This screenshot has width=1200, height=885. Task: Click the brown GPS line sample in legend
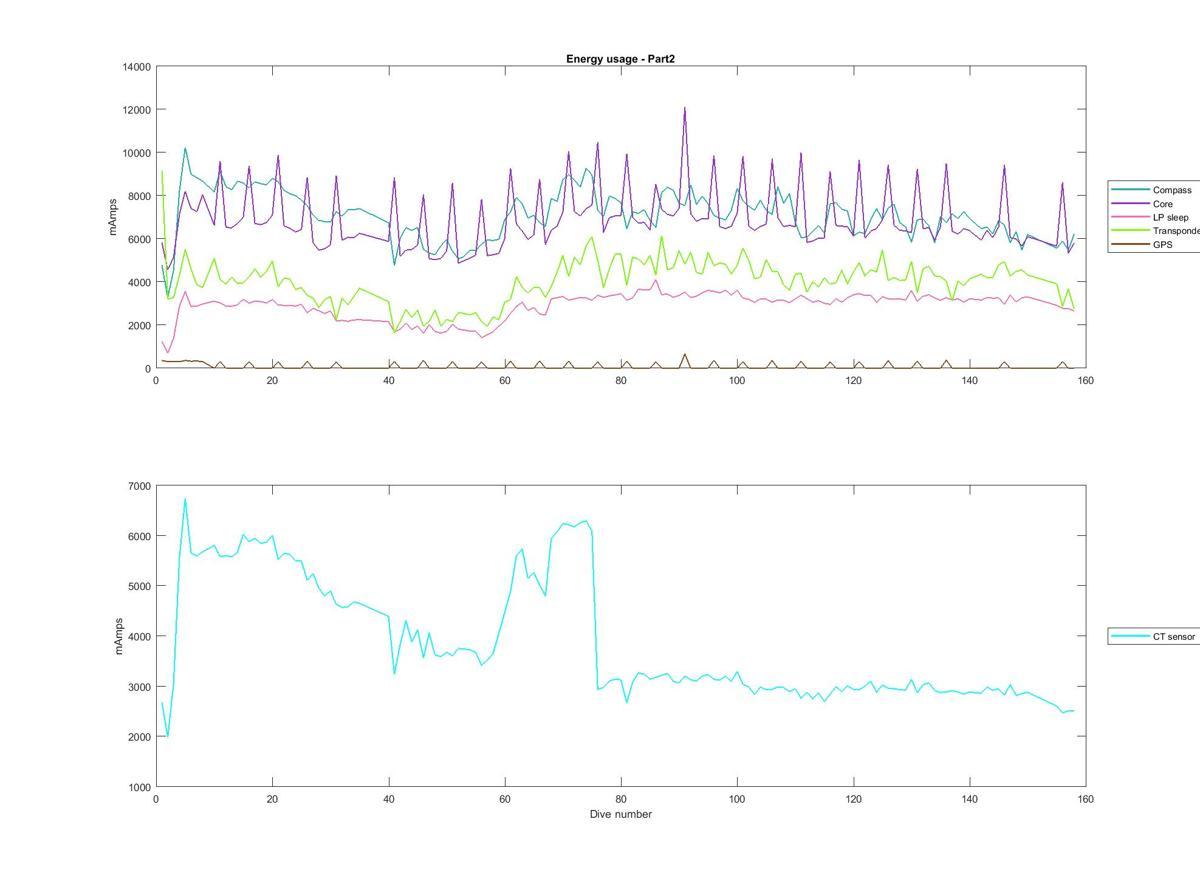pyautogui.click(x=1130, y=244)
